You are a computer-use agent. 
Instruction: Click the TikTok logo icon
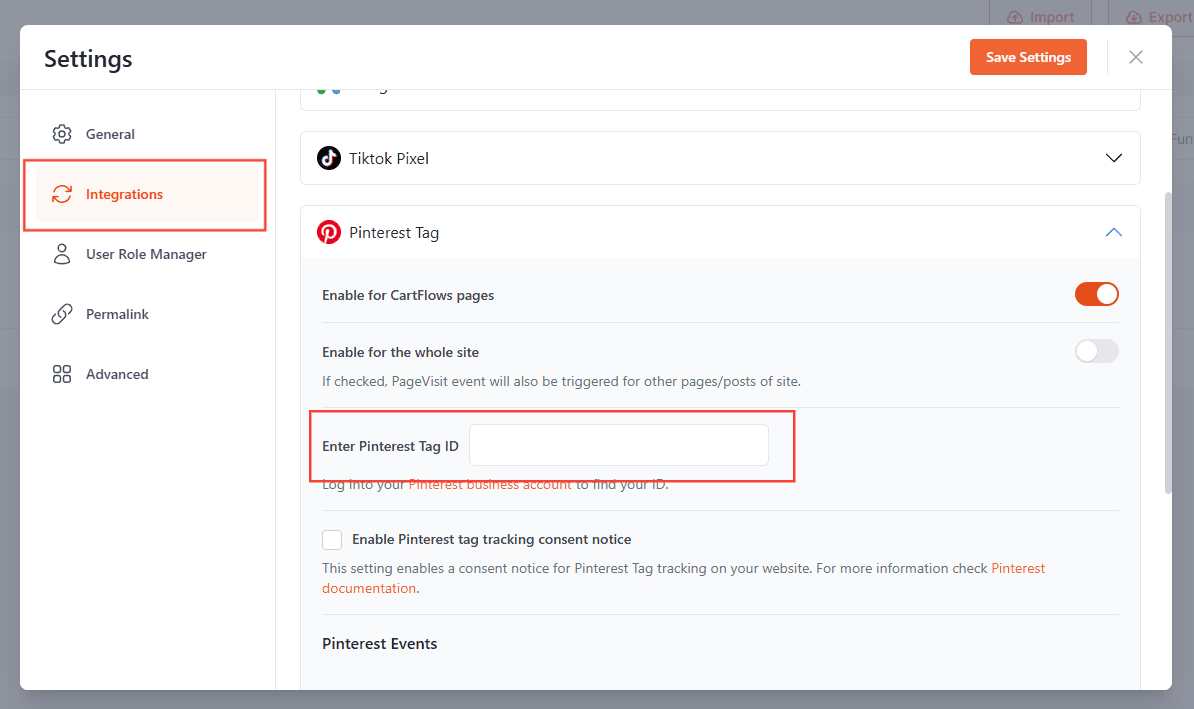(329, 158)
